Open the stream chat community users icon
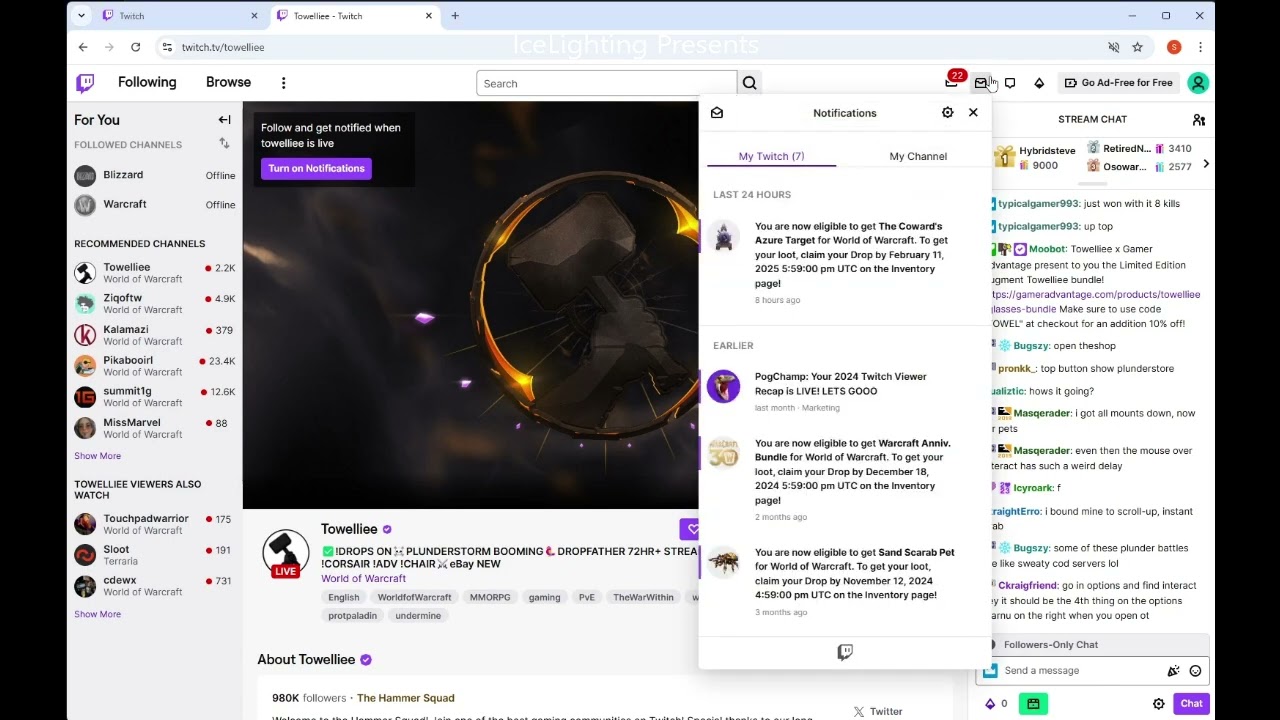This screenshot has width=1280, height=720. pos(1199,120)
